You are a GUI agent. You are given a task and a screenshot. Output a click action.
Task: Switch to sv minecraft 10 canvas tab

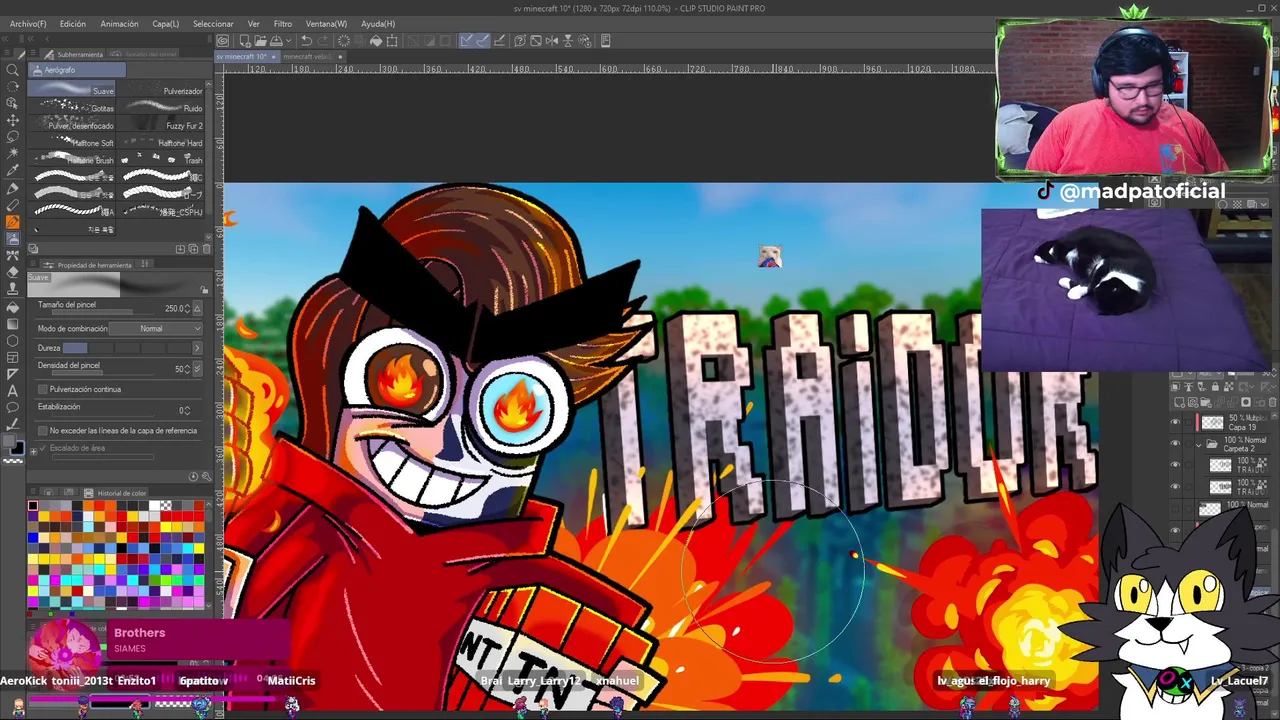point(246,56)
